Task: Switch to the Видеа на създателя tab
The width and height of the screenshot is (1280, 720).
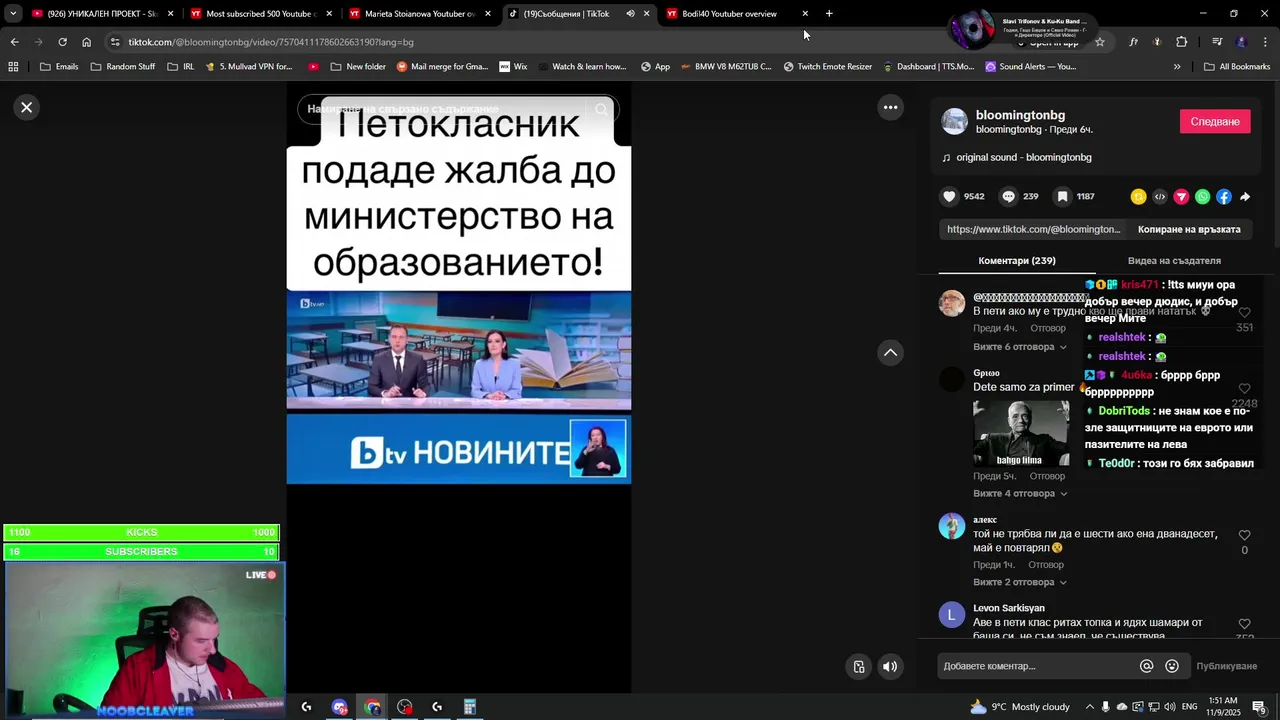Action: 1174,261
